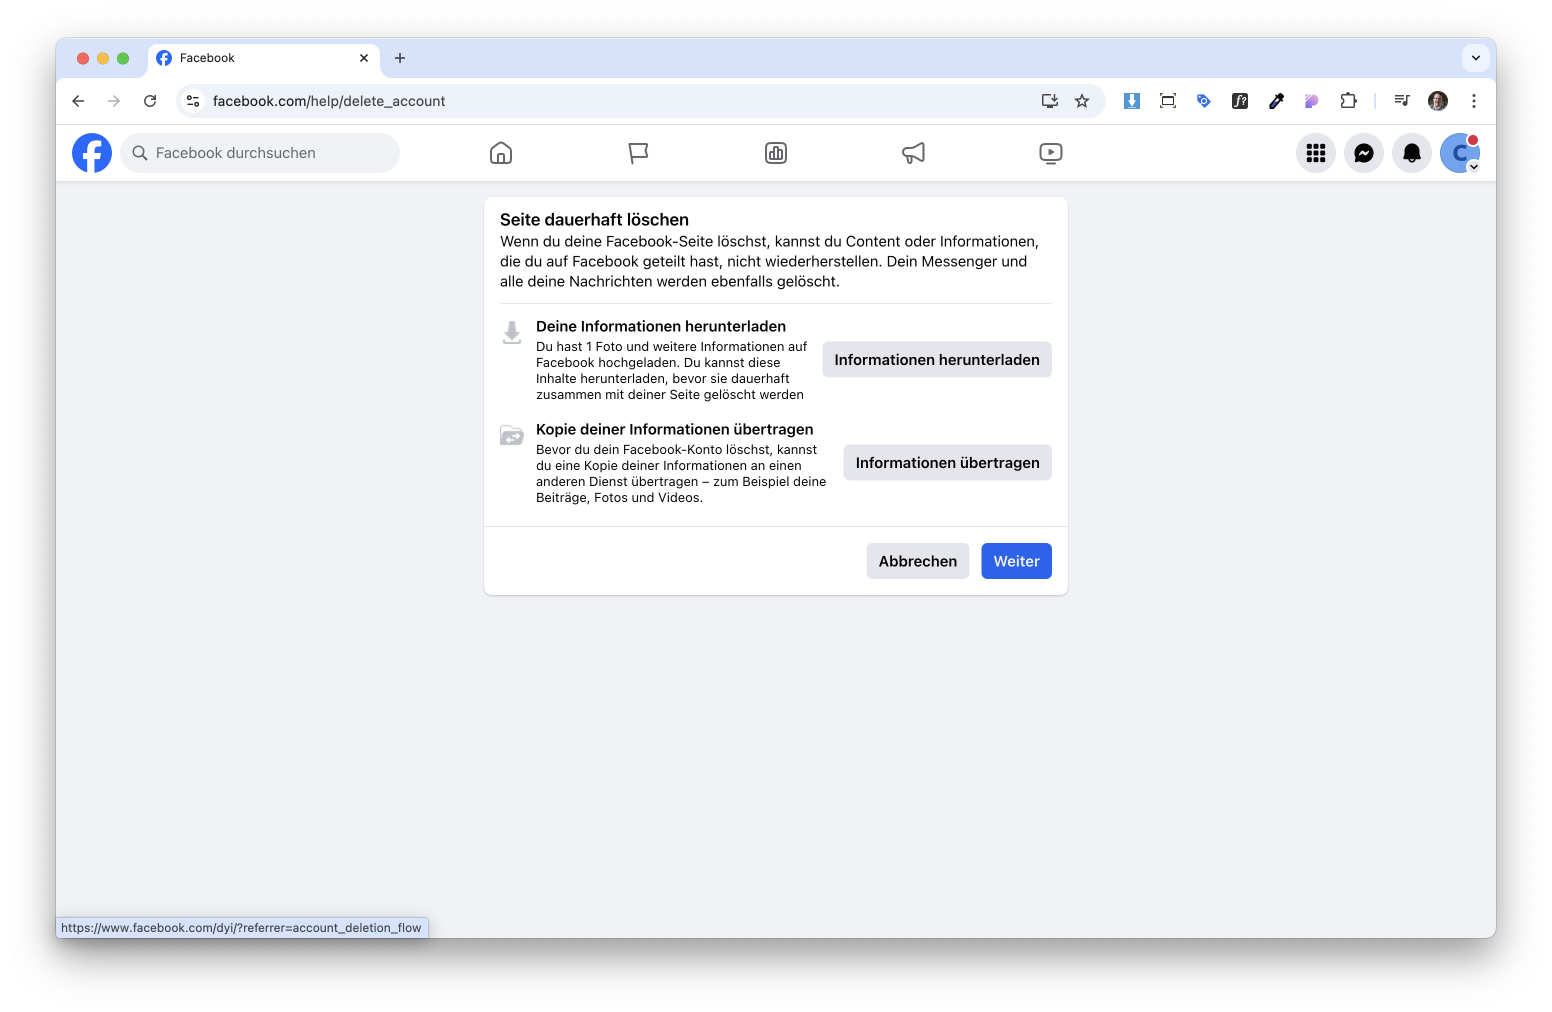
Task: Open the Video play icon
Action: [x=1050, y=153]
